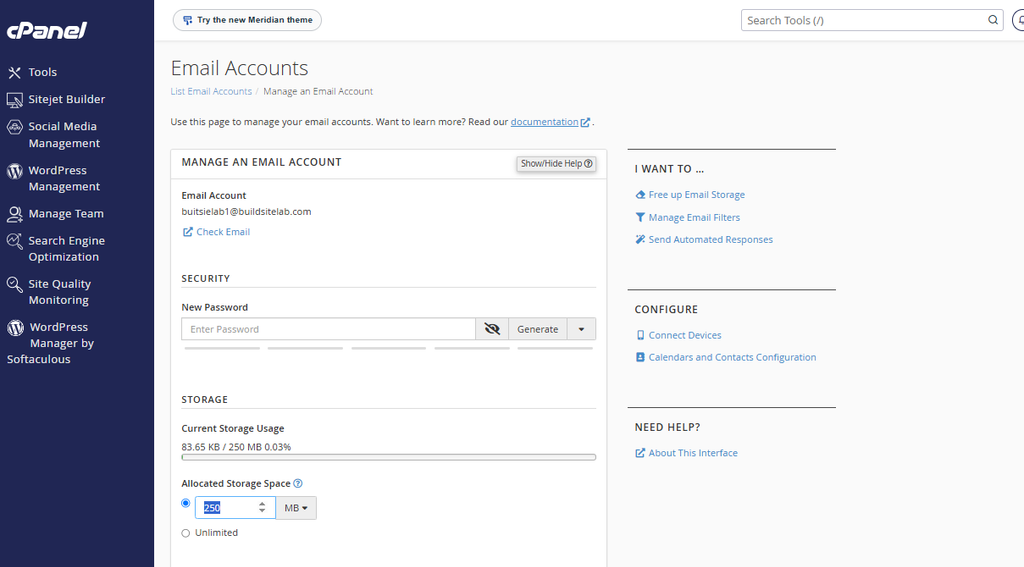1024x567 pixels.
Task: Go to List Email Accounts breadcrumb
Action: tap(211, 91)
